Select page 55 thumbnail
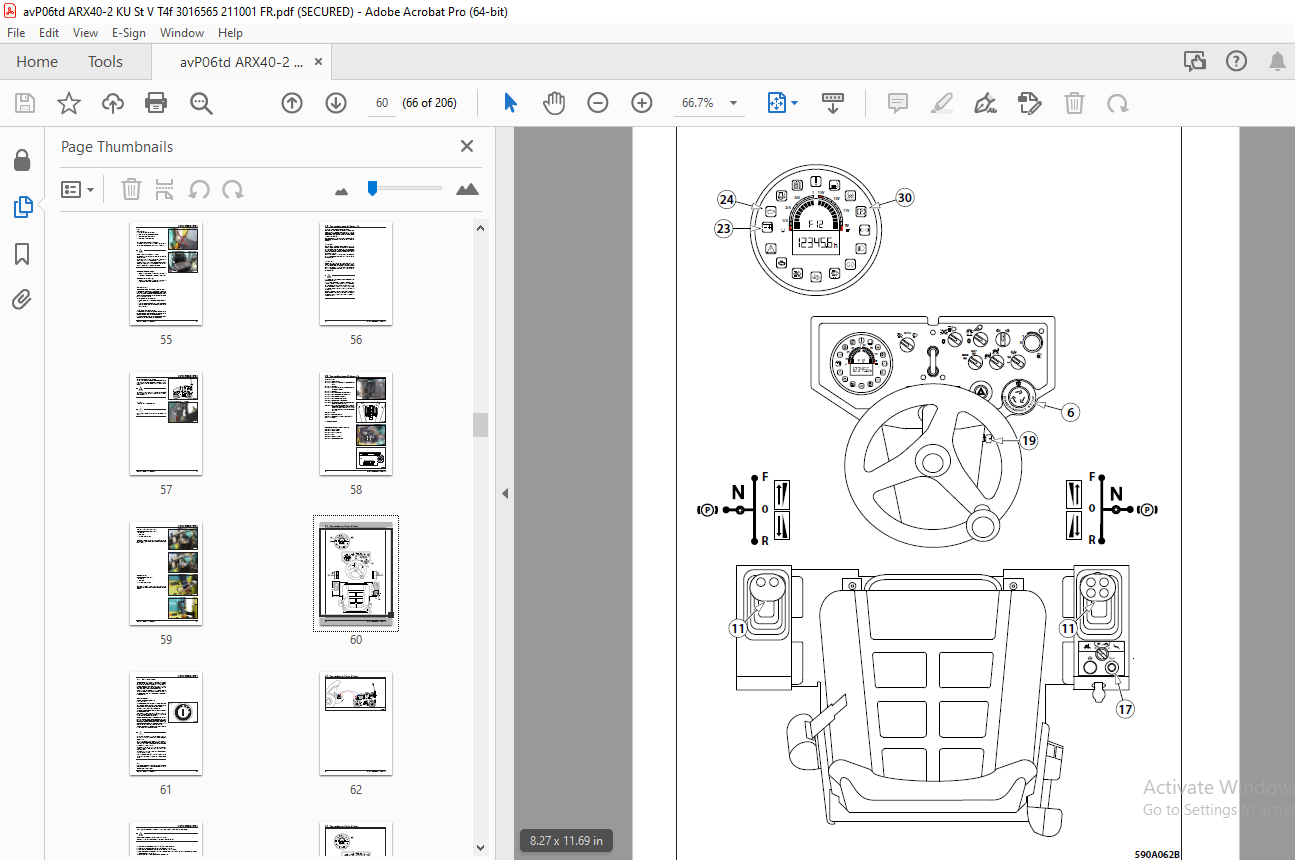 click(166, 274)
